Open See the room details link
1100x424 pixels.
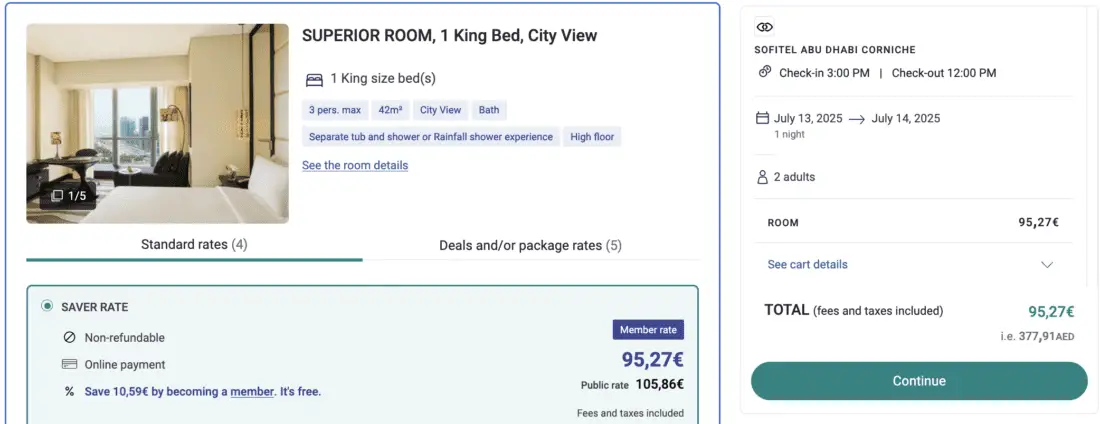(x=355, y=165)
